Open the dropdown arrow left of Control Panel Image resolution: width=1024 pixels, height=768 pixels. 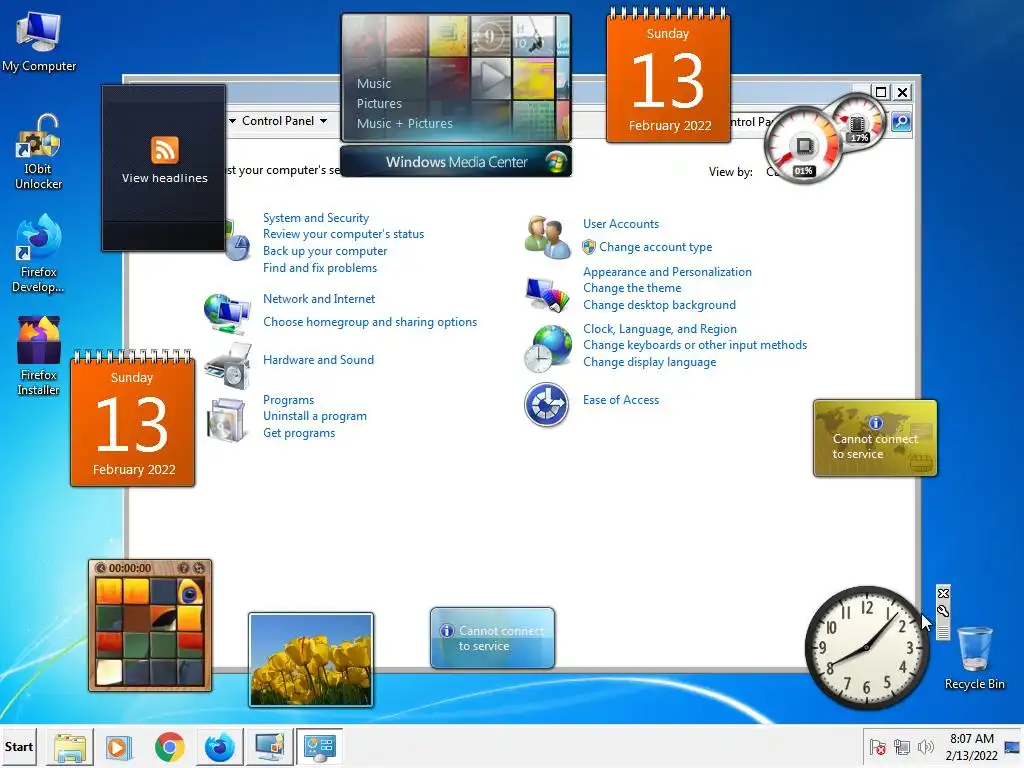point(232,121)
